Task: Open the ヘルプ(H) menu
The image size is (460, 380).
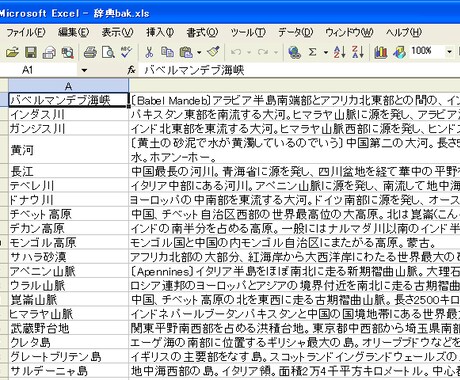Action: 404,32
